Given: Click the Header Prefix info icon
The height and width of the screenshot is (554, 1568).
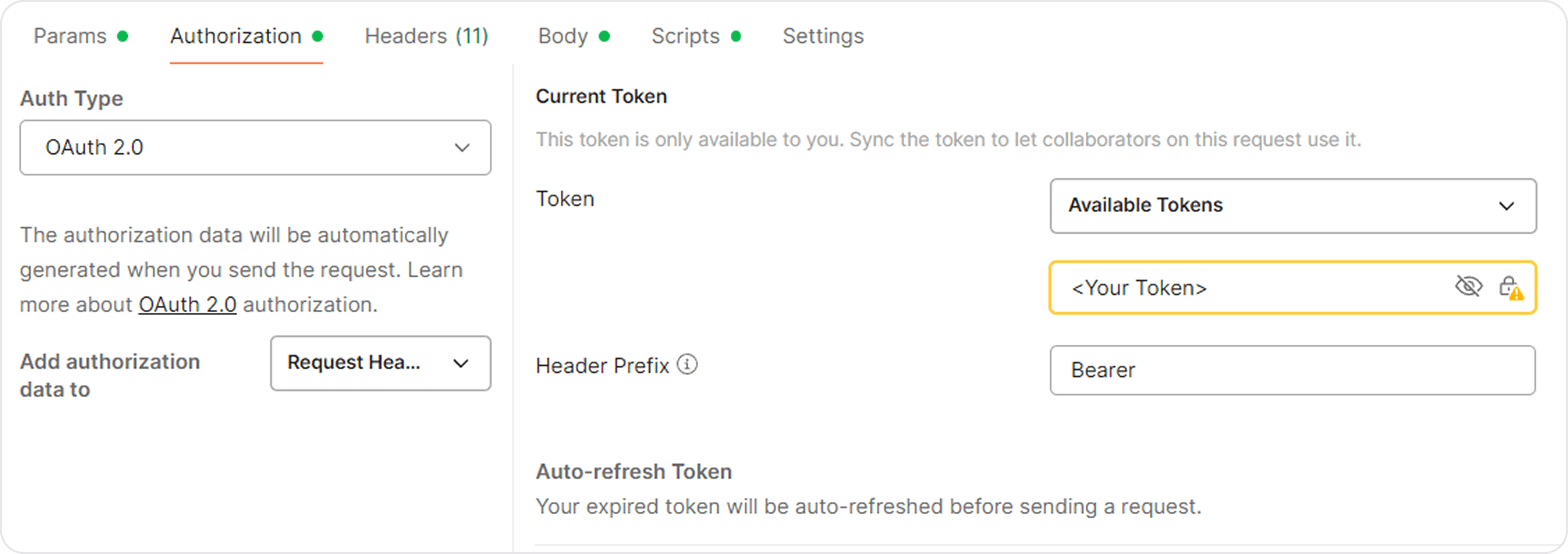Looking at the screenshot, I should (x=687, y=365).
